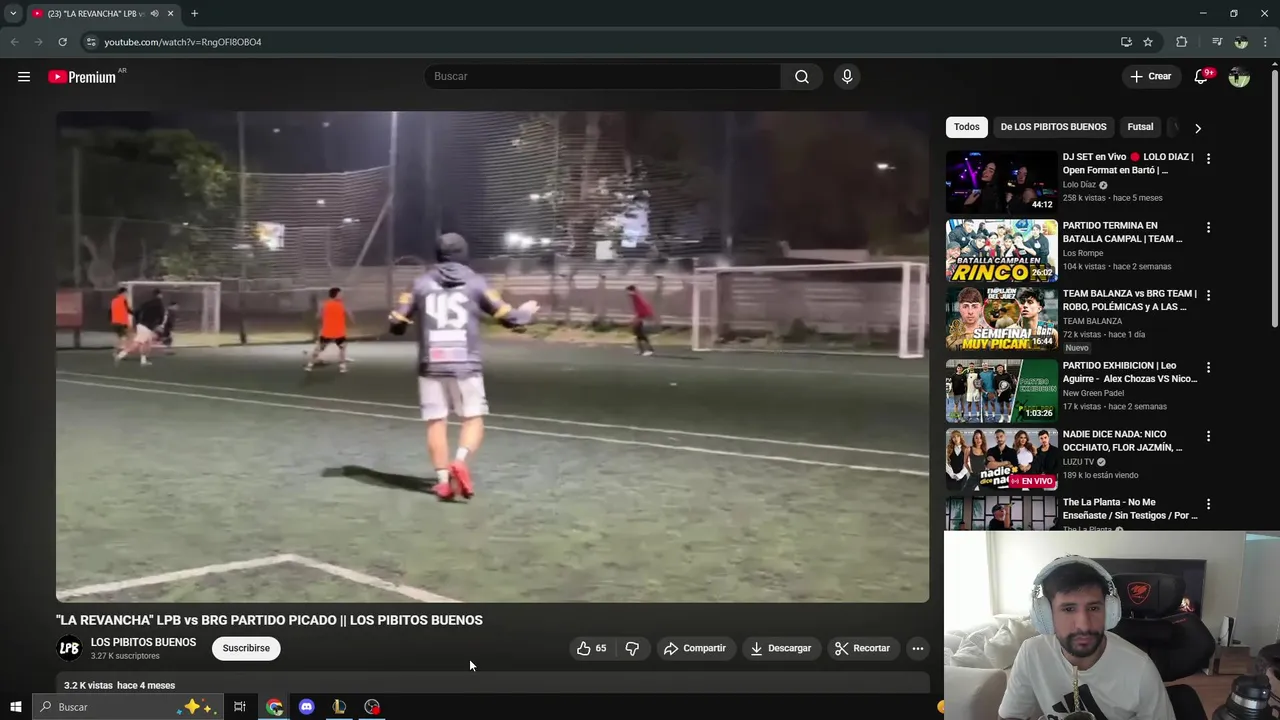1280x720 pixels.
Task: Open options for PARTIDO EXHIBICION video
Action: tap(1208, 367)
